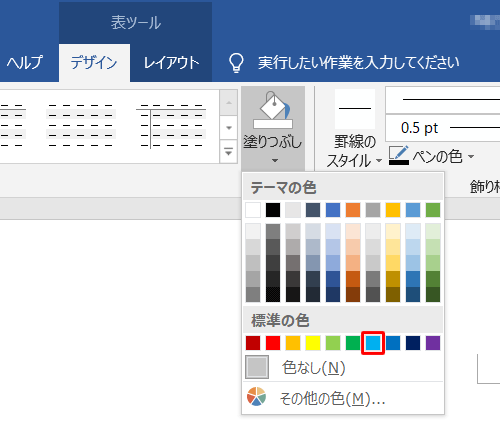
Task: Pick the blue theme color swatch in top row
Action: click(333, 210)
